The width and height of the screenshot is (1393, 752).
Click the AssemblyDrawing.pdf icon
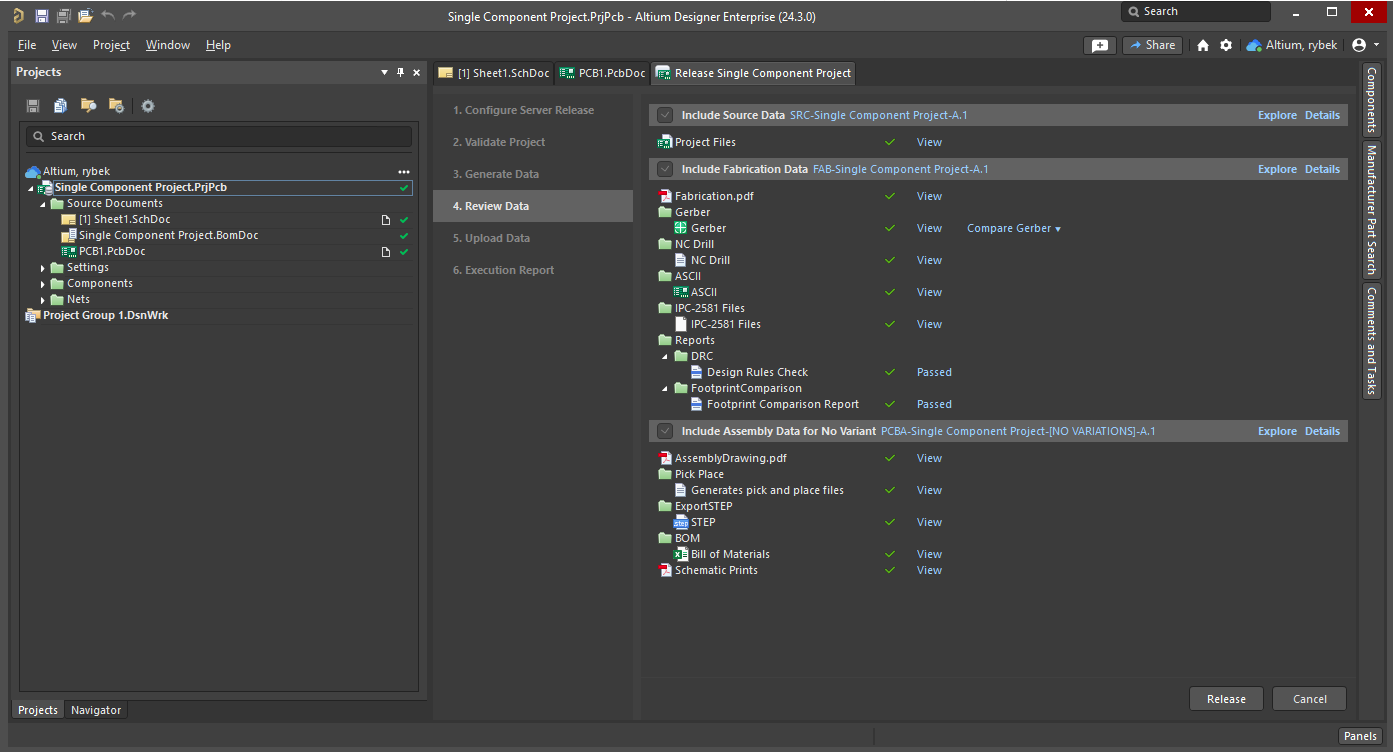click(665, 458)
